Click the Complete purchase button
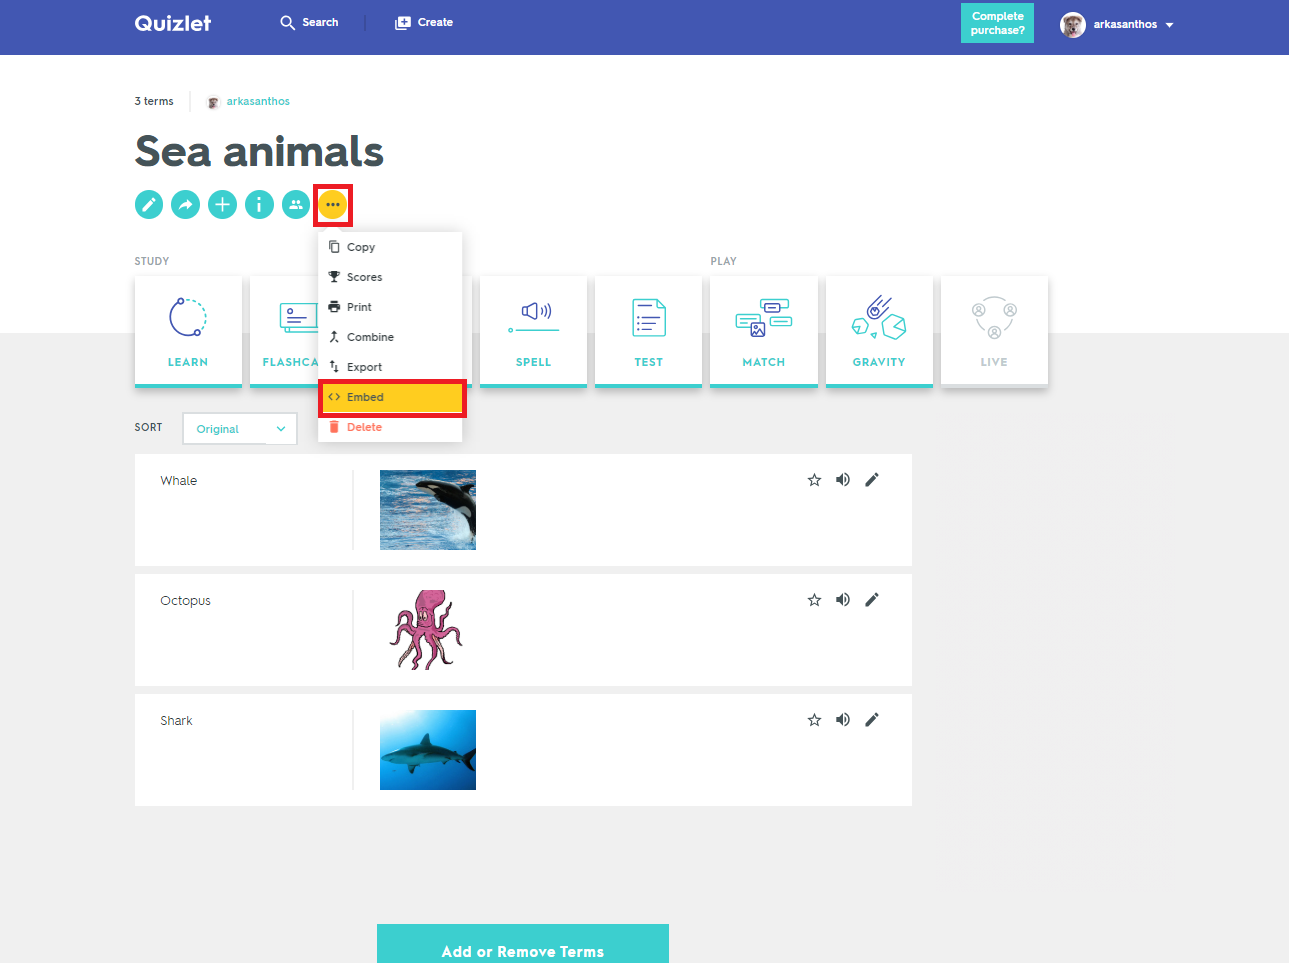 pyautogui.click(x=996, y=21)
